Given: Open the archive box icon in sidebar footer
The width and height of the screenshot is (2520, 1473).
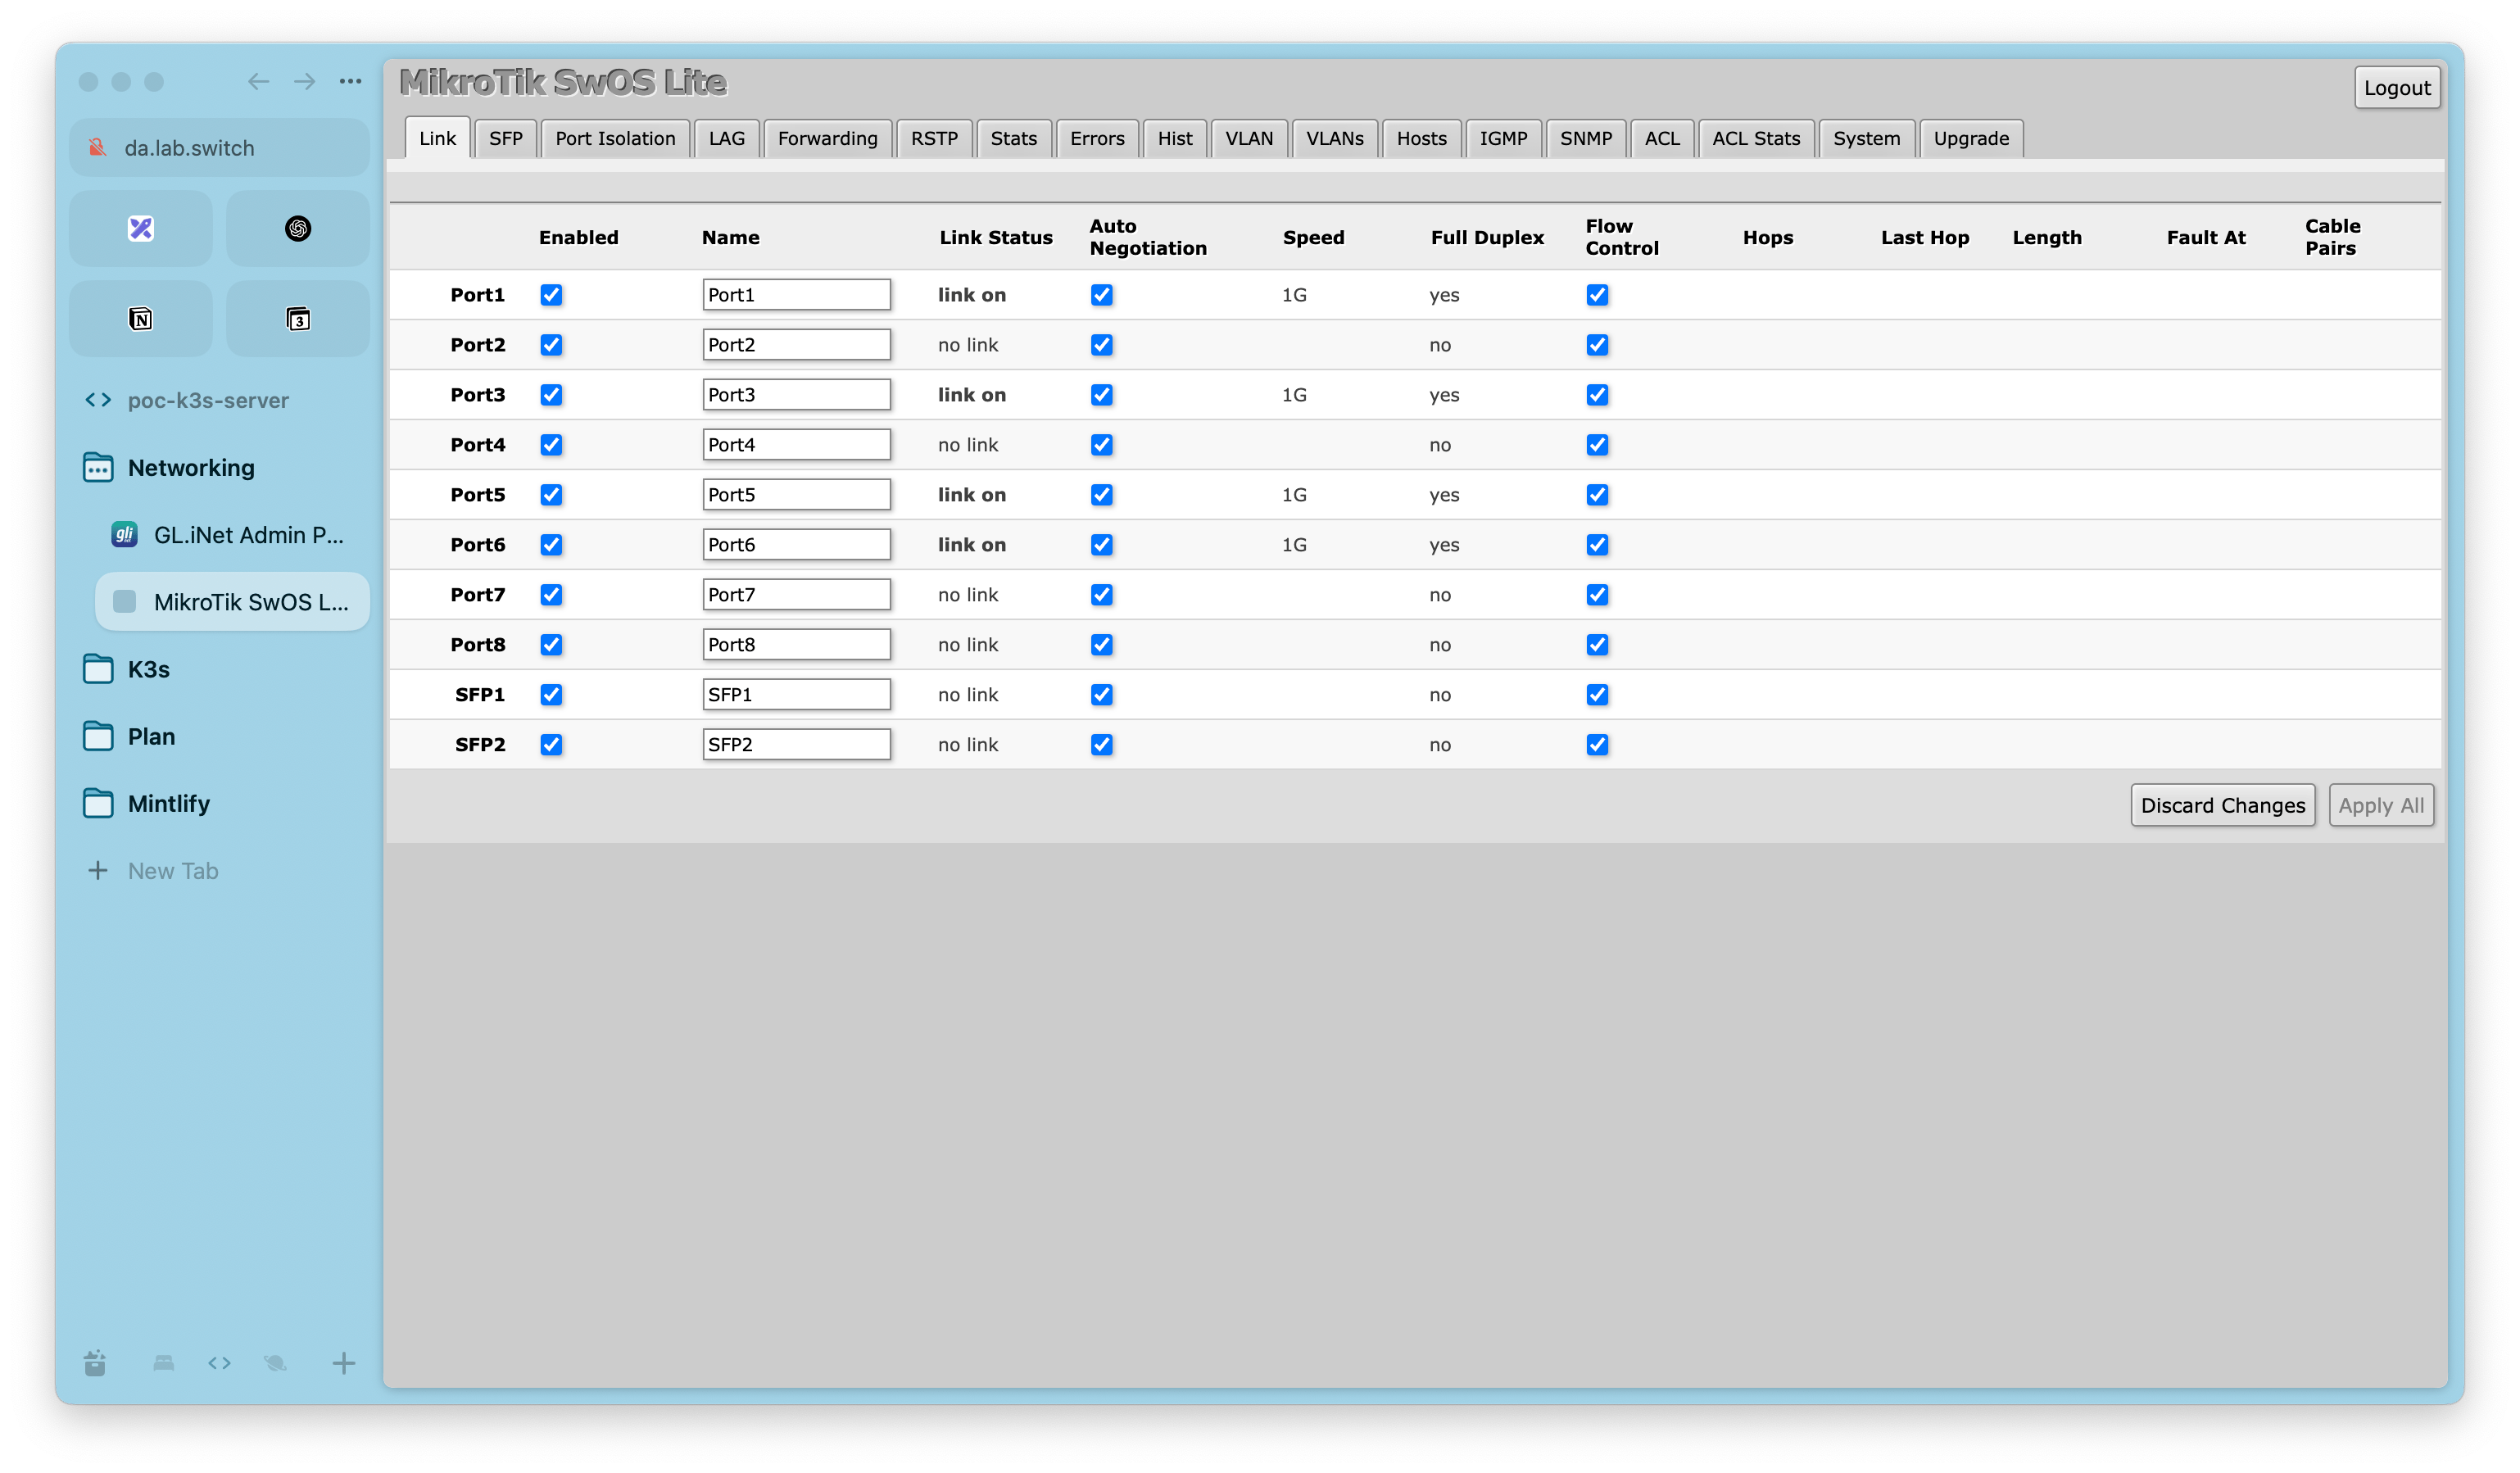Looking at the screenshot, I should point(95,1363).
